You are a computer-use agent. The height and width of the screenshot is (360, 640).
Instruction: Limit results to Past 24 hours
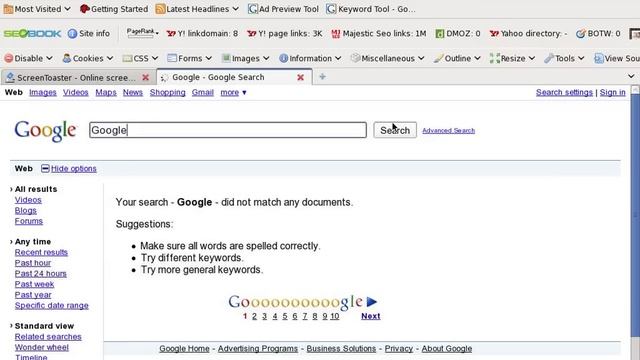click(41, 273)
